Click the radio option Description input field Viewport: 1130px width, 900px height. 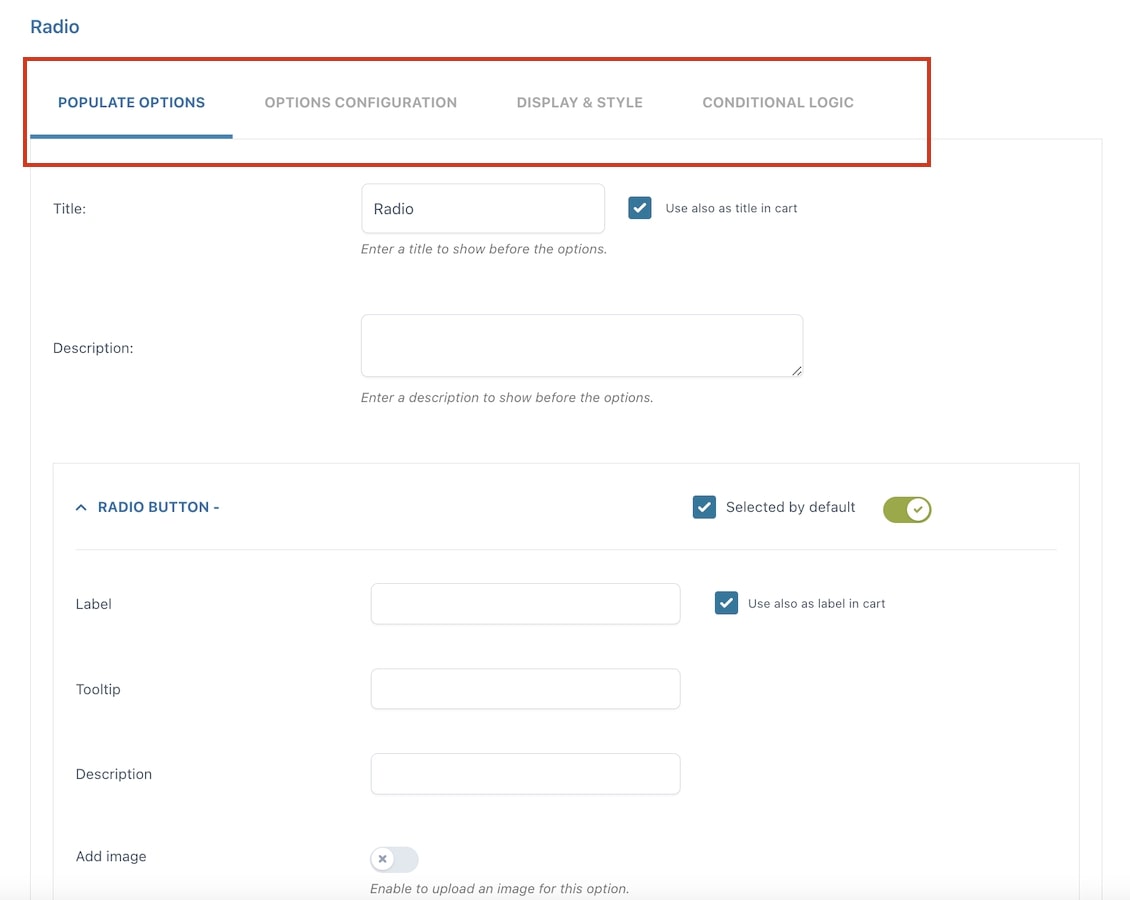[x=525, y=774]
